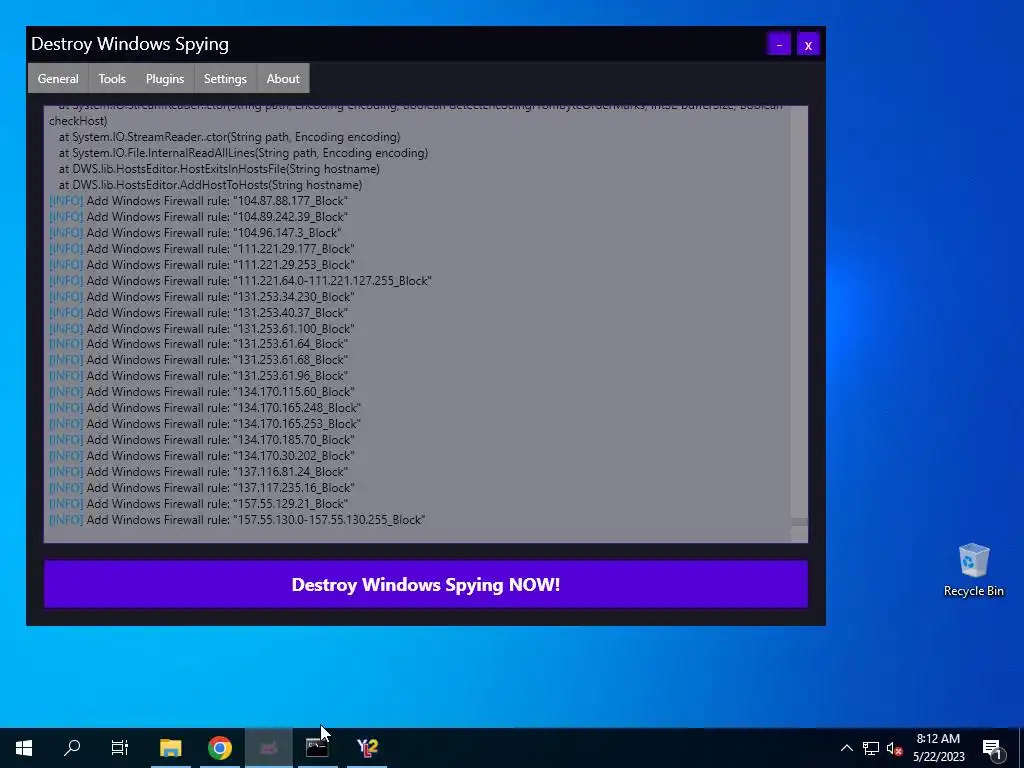Open the Windows Start menu

click(x=24, y=747)
